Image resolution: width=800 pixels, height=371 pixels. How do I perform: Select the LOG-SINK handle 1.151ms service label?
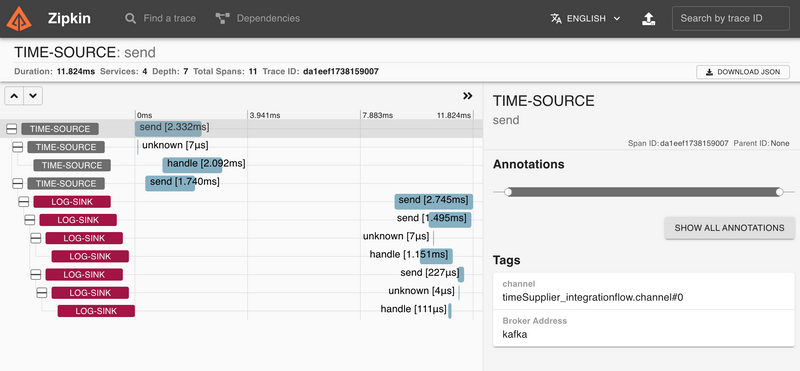(x=90, y=256)
